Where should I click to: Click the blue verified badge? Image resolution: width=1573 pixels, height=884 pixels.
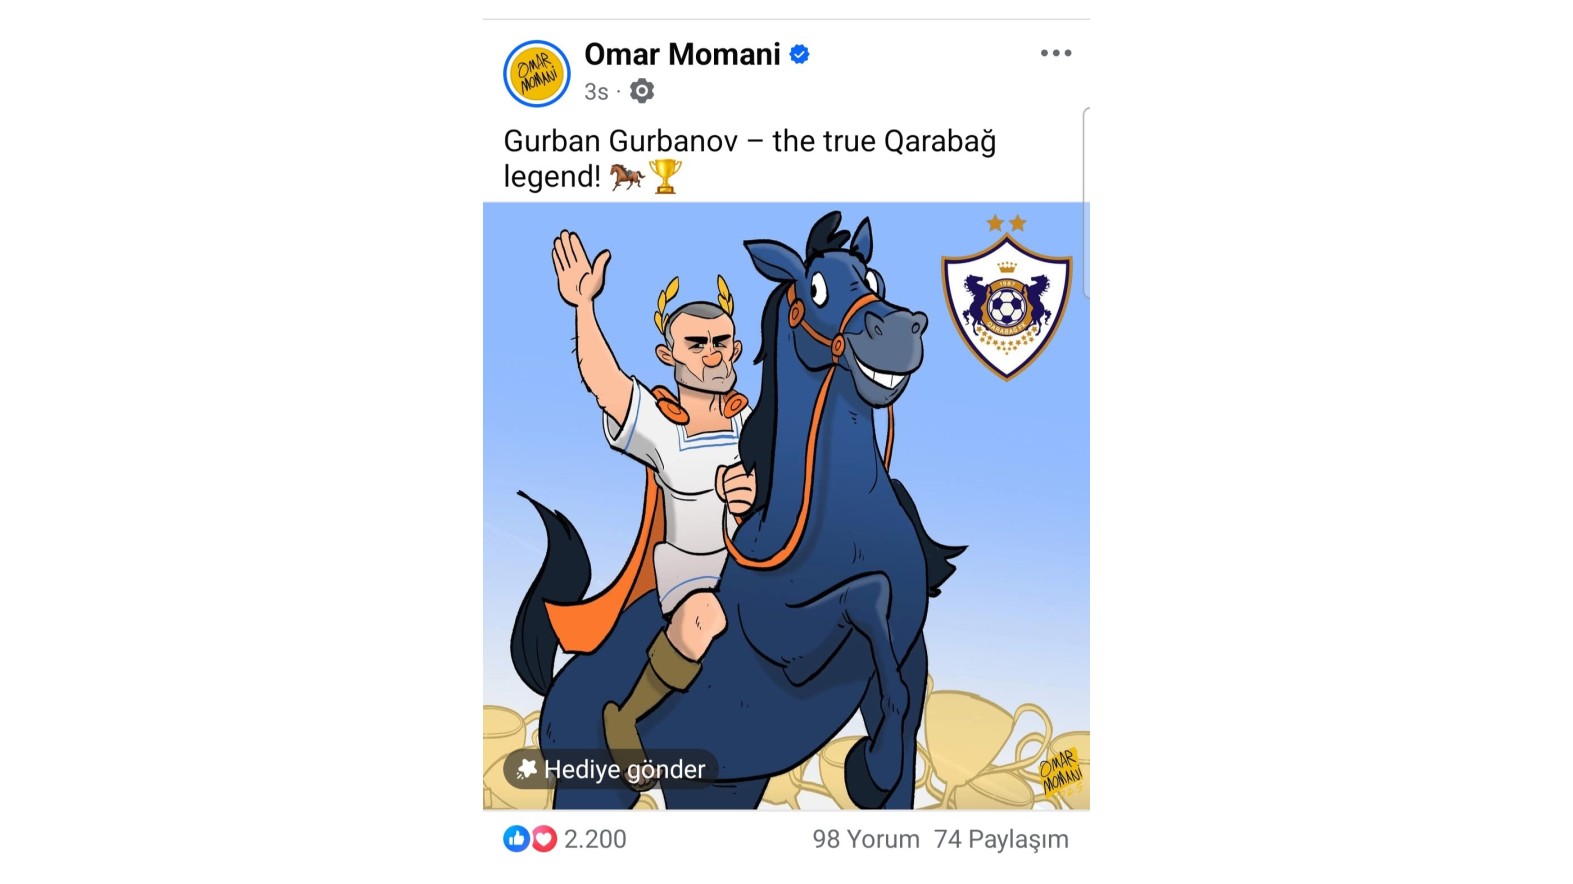coord(799,54)
